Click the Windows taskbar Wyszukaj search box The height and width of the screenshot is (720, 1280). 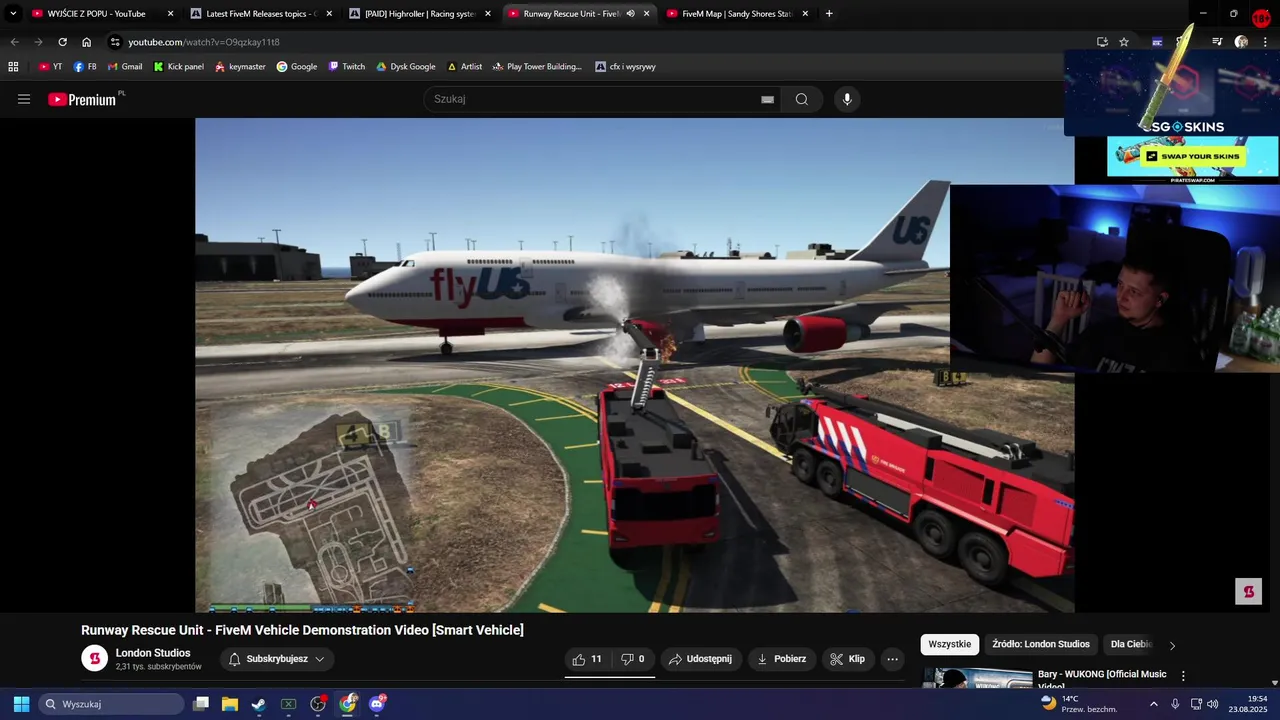(112, 704)
